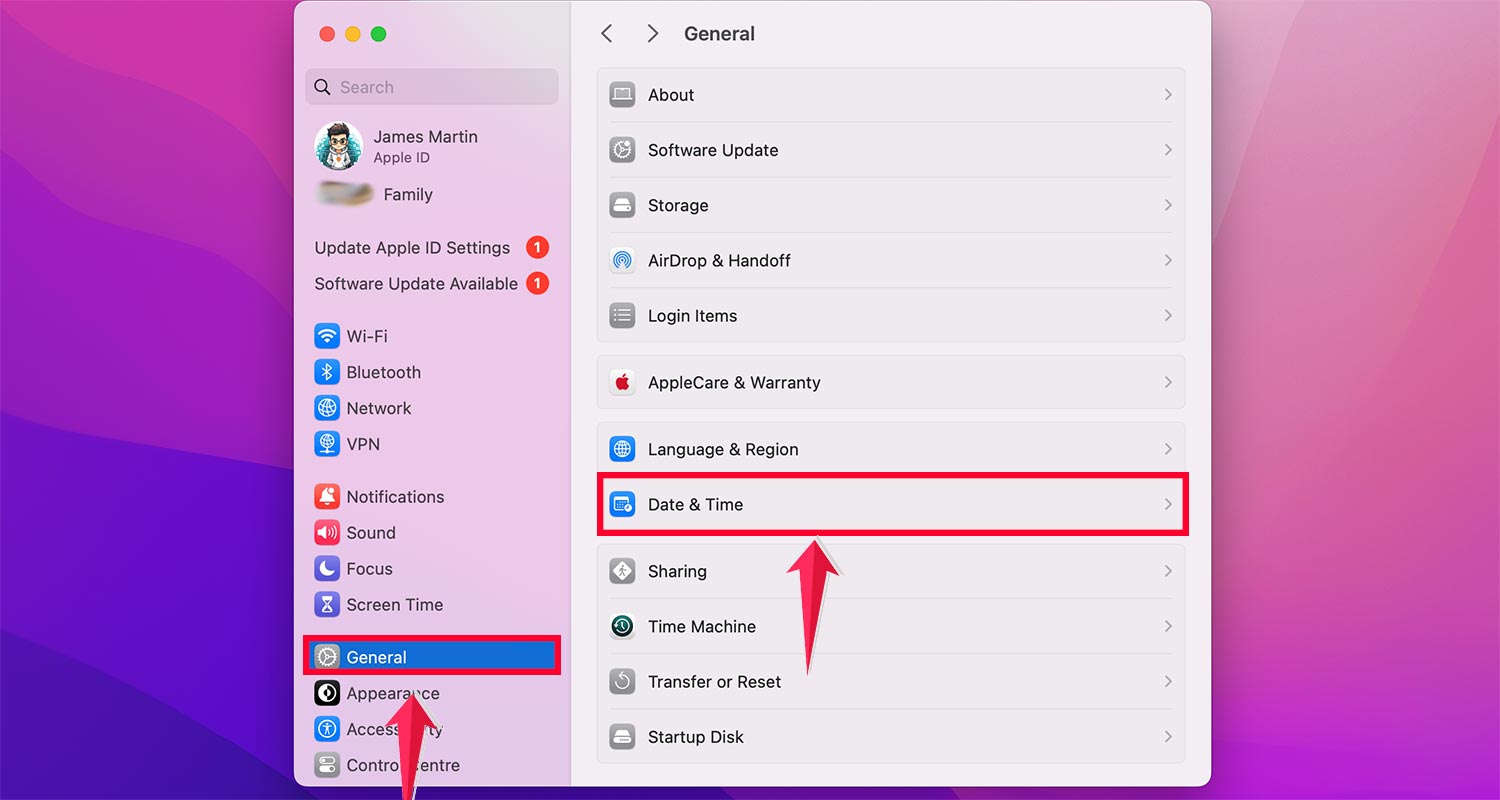Click the Control Centre icon
The height and width of the screenshot is (800, 1500).
328,765
